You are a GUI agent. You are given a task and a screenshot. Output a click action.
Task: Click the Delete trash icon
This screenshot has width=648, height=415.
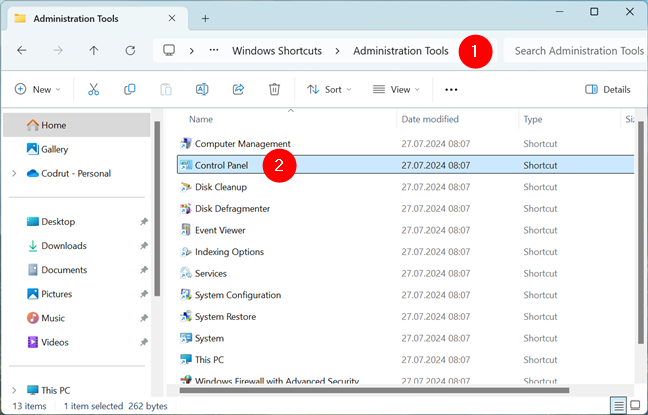coord(274,89)
